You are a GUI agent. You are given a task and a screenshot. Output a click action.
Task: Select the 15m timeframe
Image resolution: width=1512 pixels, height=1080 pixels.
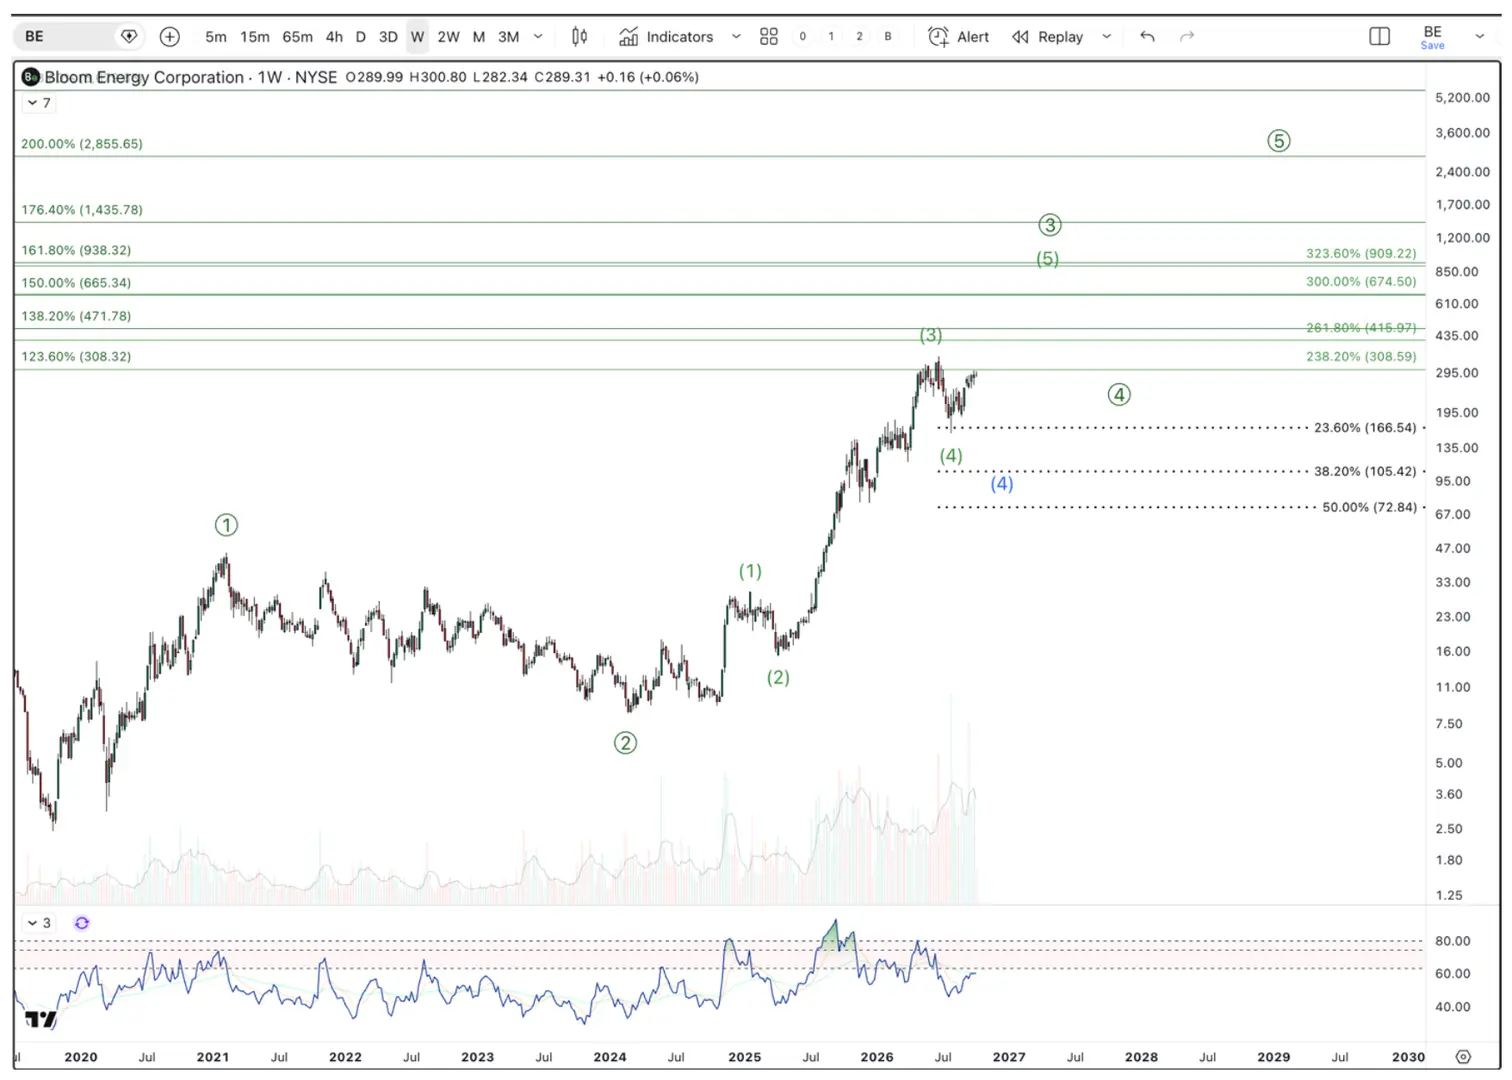click(x=254, y=37)
